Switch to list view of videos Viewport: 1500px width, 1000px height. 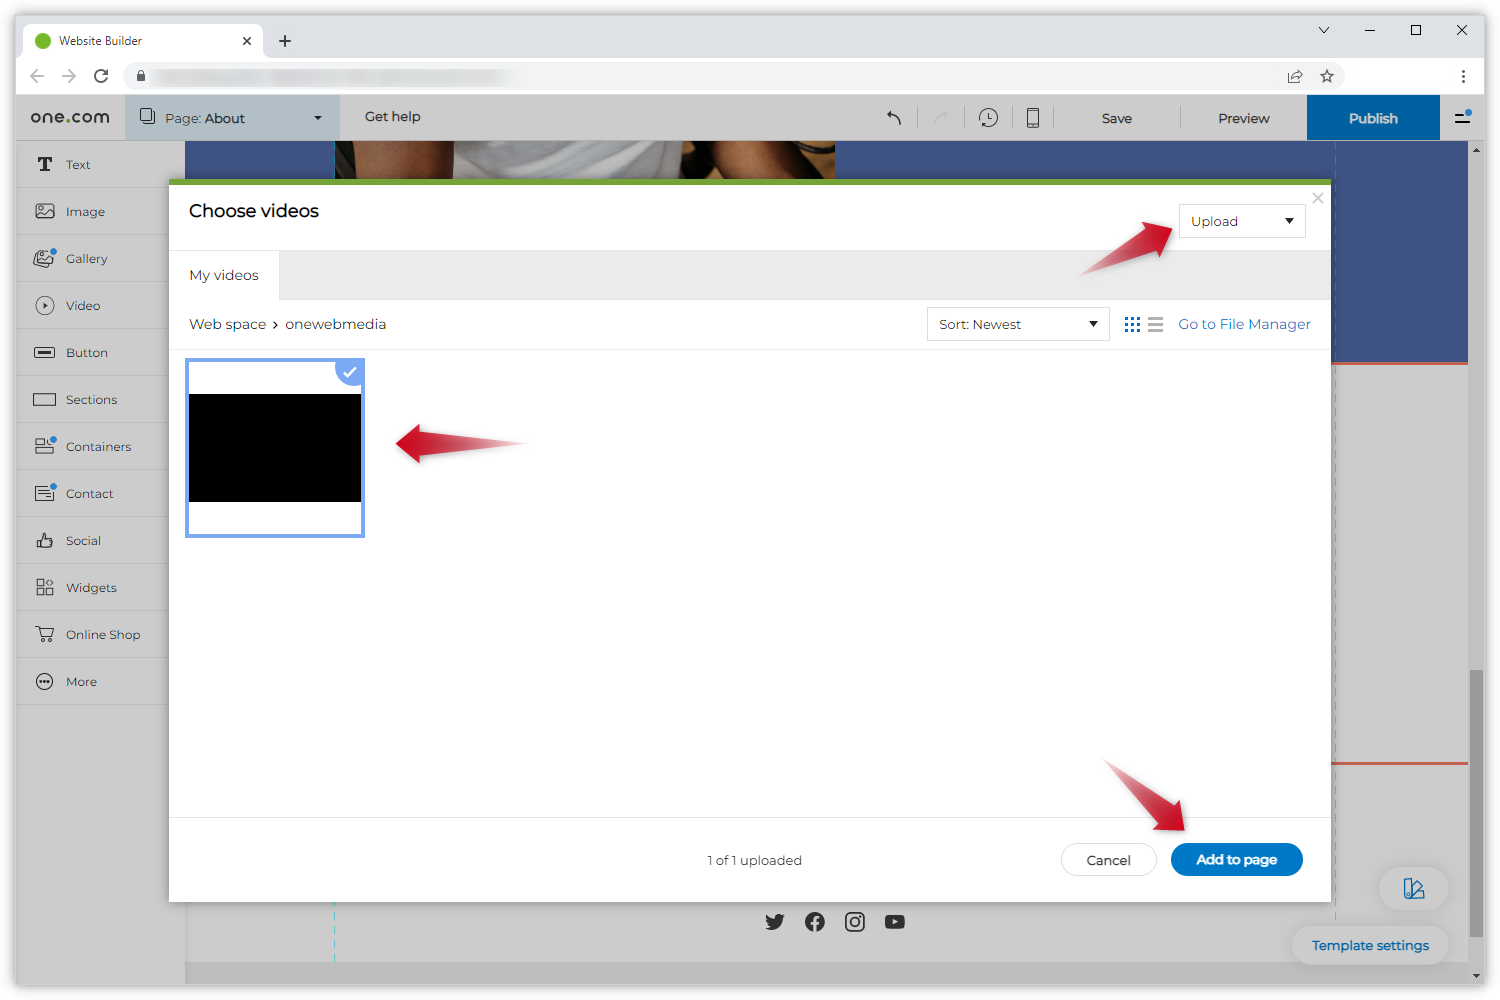[x=1155, y=324]
